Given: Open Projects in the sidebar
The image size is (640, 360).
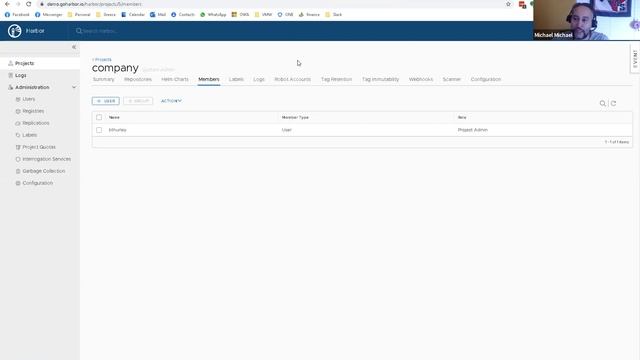Looking at the screenshot, I should 24,63.
